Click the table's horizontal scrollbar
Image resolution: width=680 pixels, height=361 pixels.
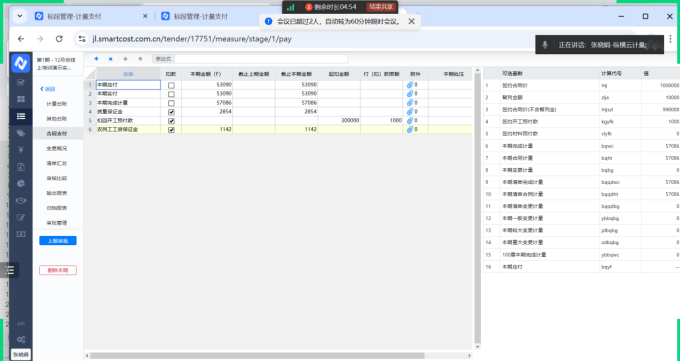coord(257,356)
